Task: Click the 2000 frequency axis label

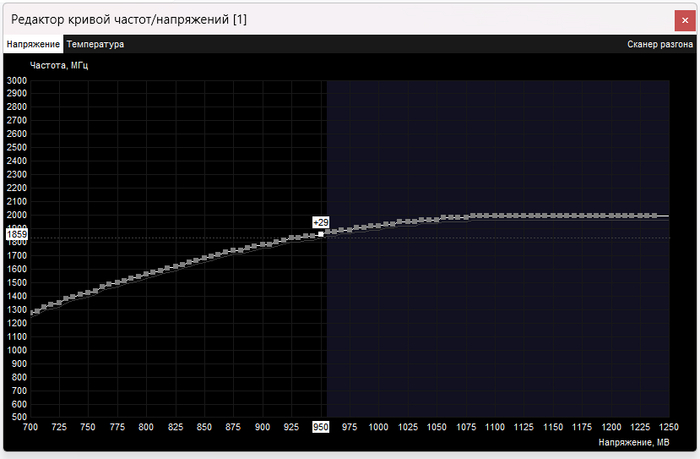Action: coord(17,215)
